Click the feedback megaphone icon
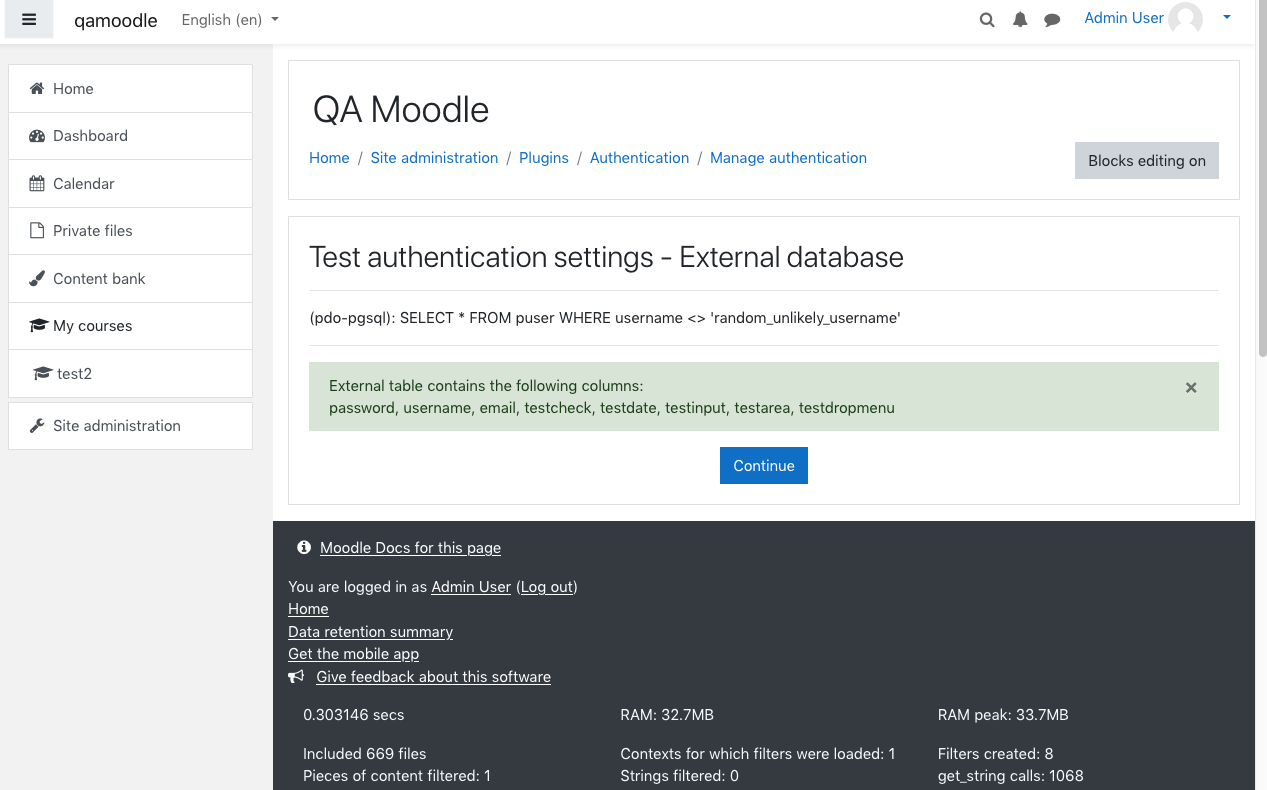The width and height of the screenshot is (1267, 790). [296, 677]
